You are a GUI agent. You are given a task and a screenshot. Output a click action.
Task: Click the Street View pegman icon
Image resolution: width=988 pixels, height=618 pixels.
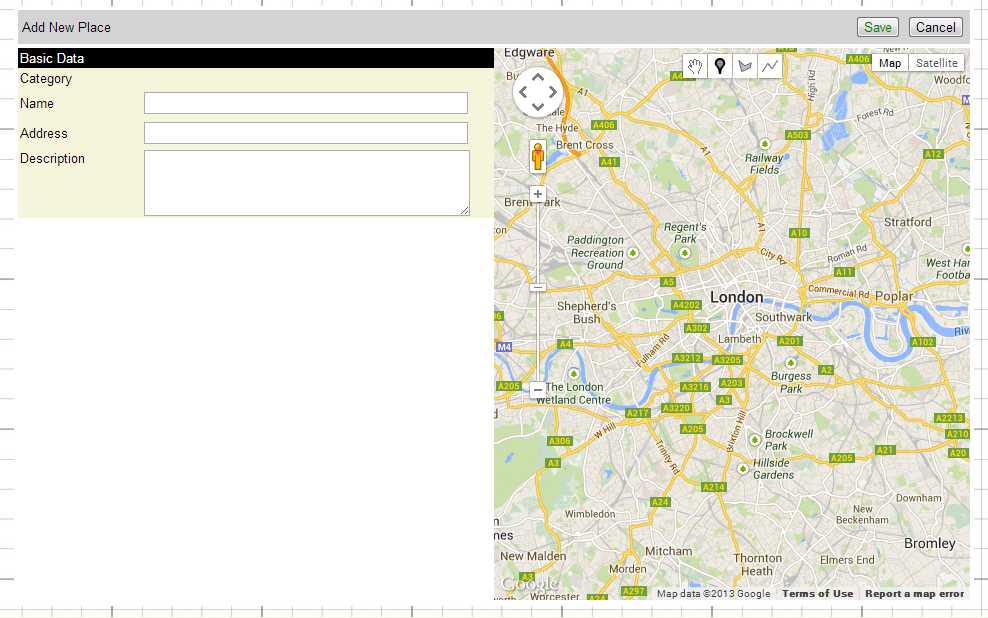pyautogui.click(x=537, y=156)
